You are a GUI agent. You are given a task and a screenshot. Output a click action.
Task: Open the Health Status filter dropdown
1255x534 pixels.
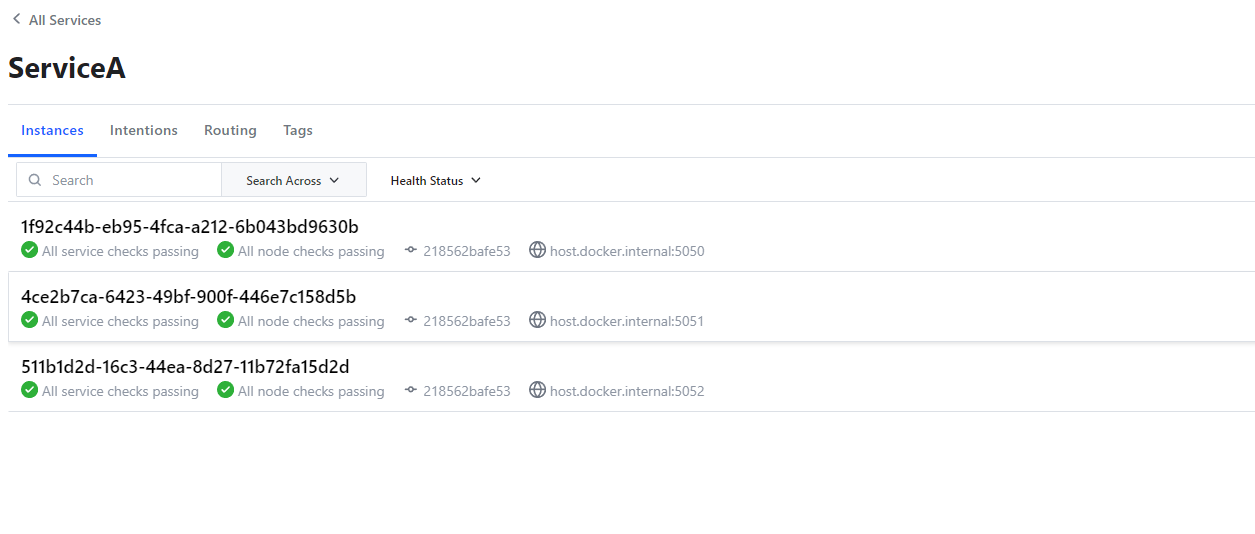tap(435, 180)
